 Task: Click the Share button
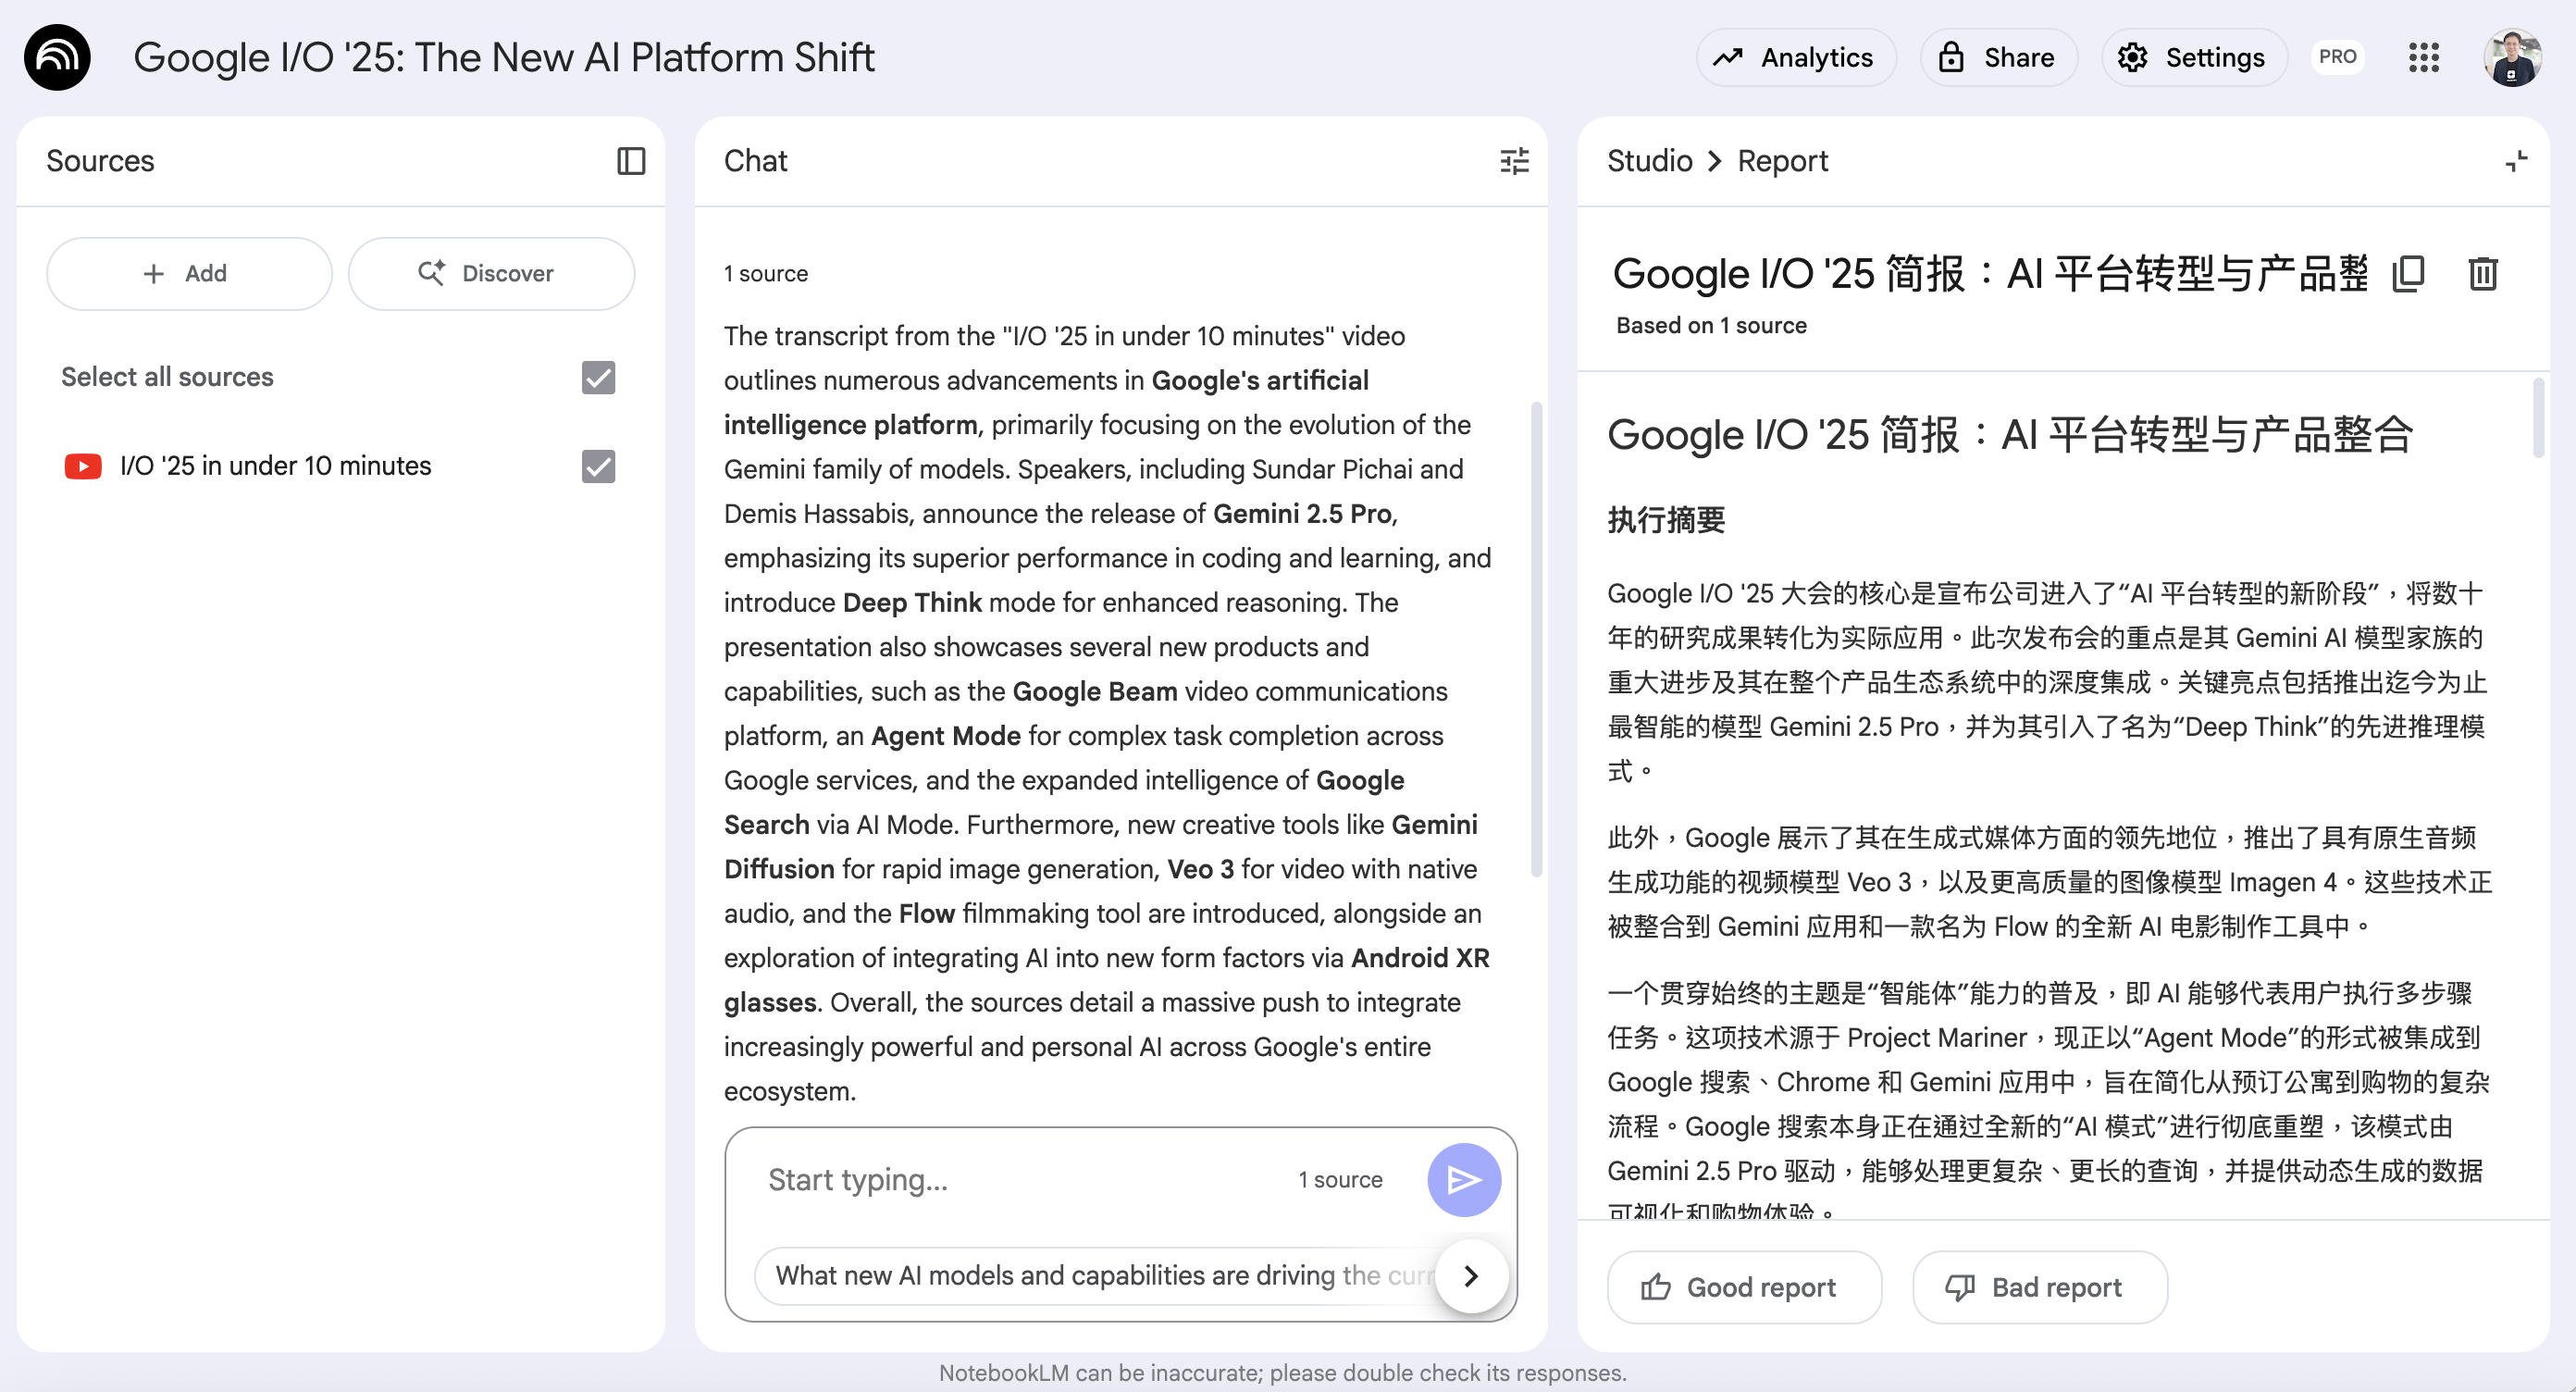[1997, 57]
